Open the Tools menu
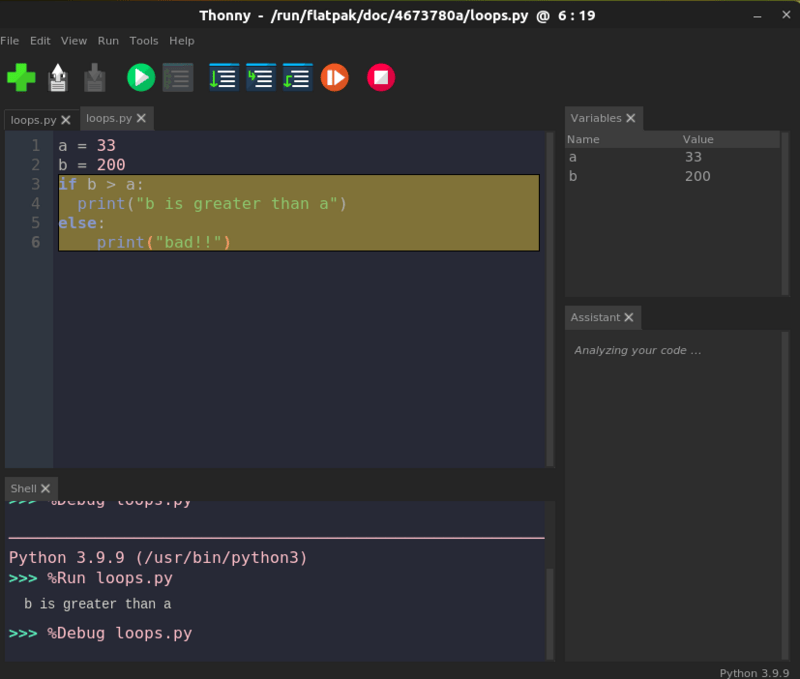 click(144, 41)
